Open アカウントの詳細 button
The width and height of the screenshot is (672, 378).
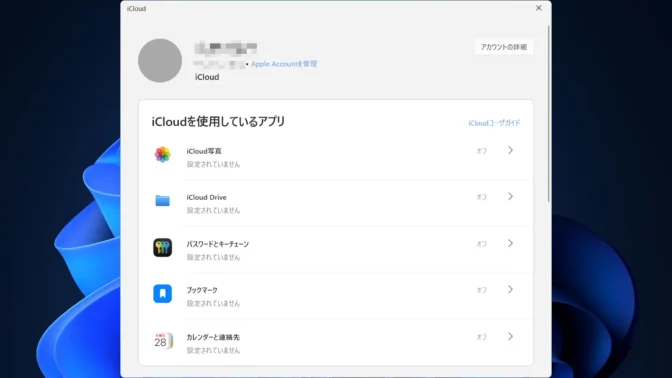pos(504,47)
